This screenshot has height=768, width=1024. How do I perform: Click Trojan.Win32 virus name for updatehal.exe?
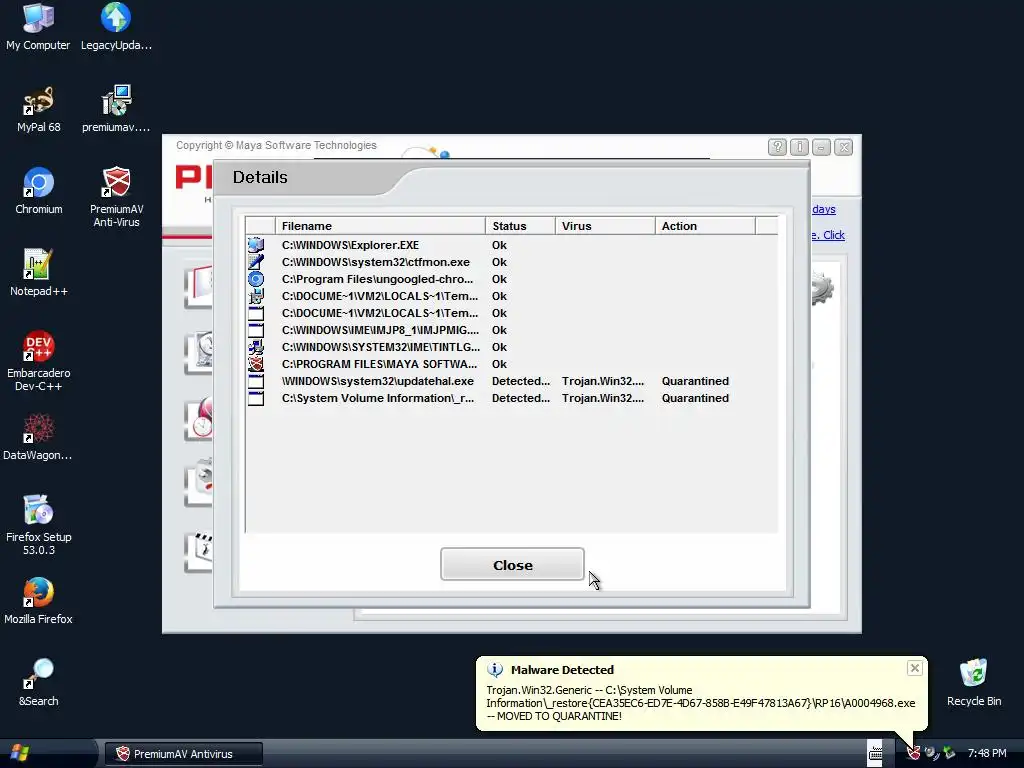pyautogui.click(x=603, y=381)
